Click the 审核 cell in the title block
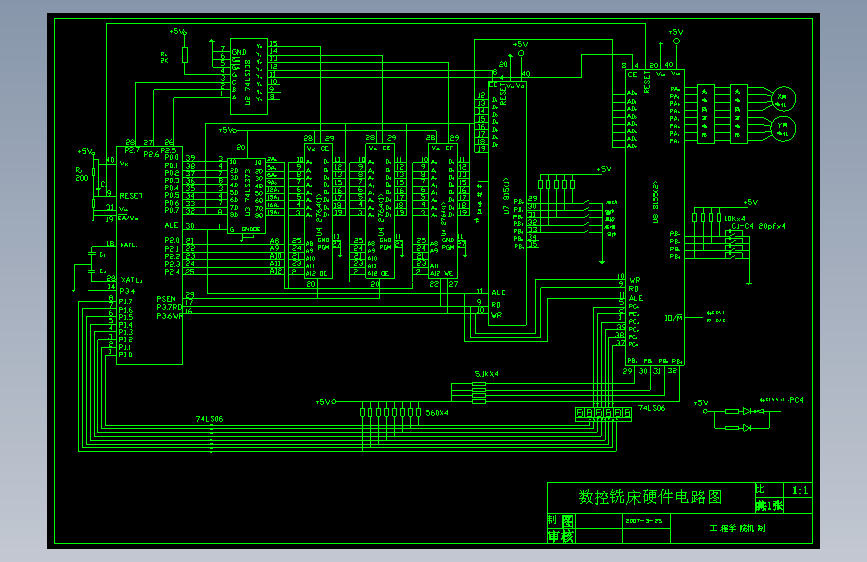 tap(561, 536)
